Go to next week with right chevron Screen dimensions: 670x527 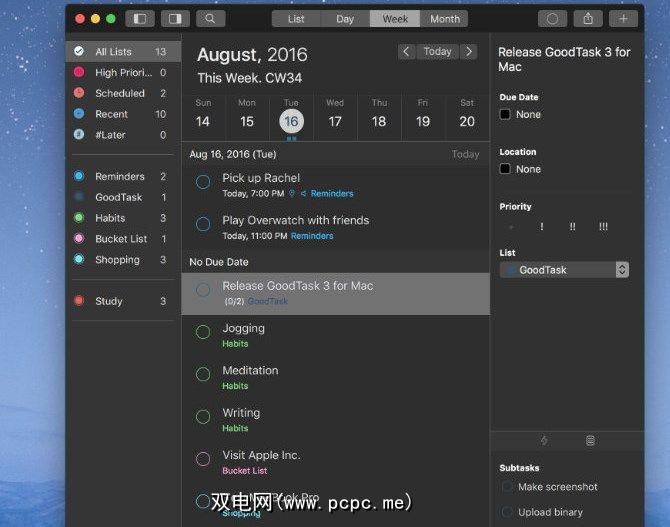(x=469, y=52)
